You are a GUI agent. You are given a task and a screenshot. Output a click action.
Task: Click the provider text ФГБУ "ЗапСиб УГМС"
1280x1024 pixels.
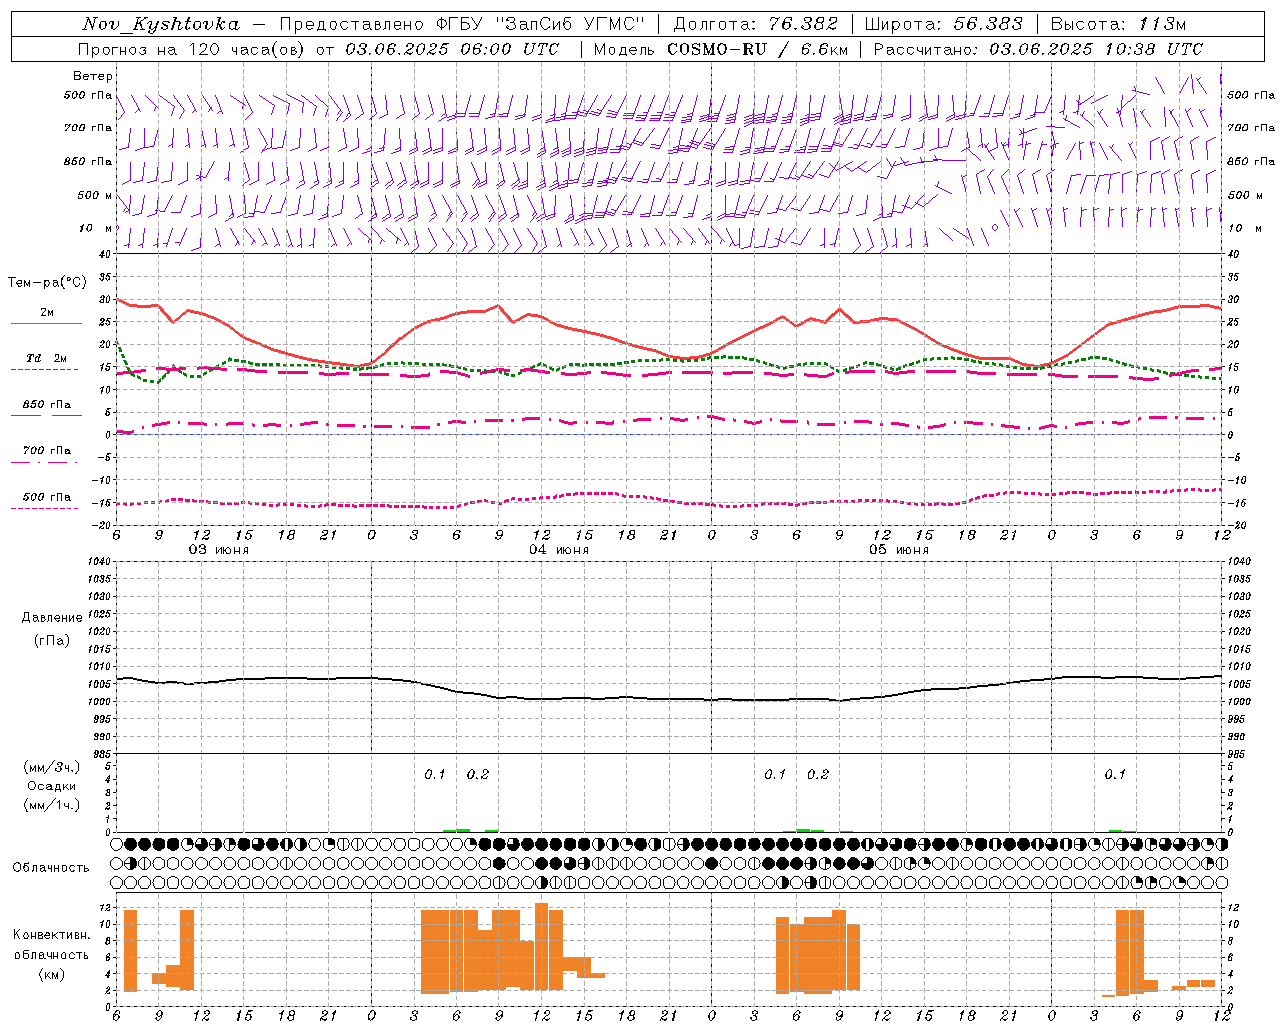pyautogui.click(x=541, y=24)
